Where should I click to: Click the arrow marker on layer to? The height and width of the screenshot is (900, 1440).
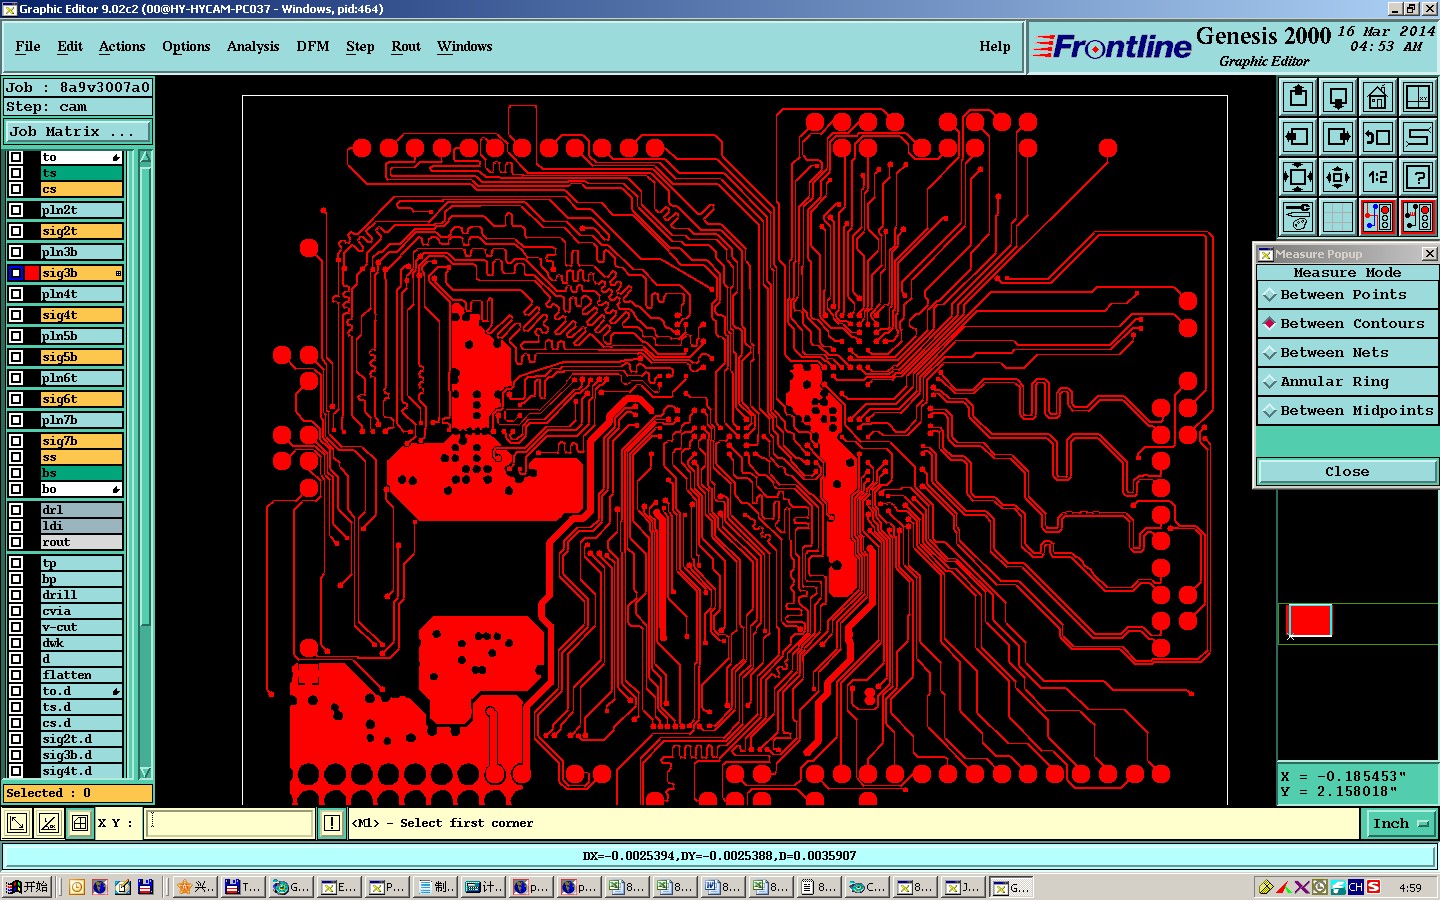tap(116, 158)
